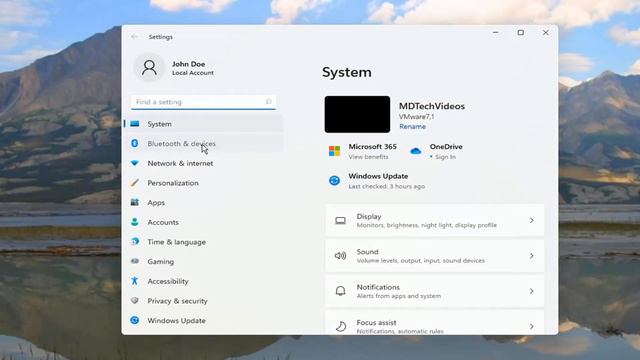The image size is (640, 360).
Task: Click the Apps icon in sidebar
Action: tap(135, 202)
